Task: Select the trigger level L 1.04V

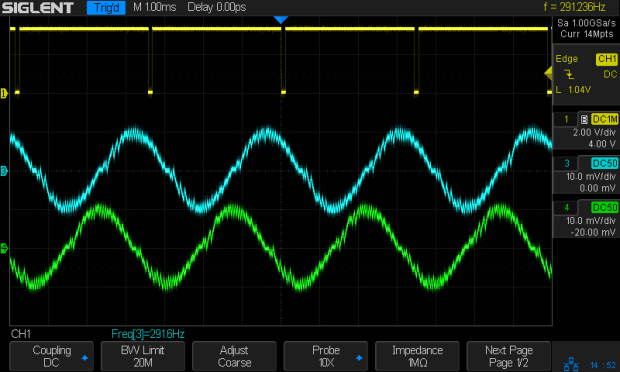Action: click(x=573, y=90)
